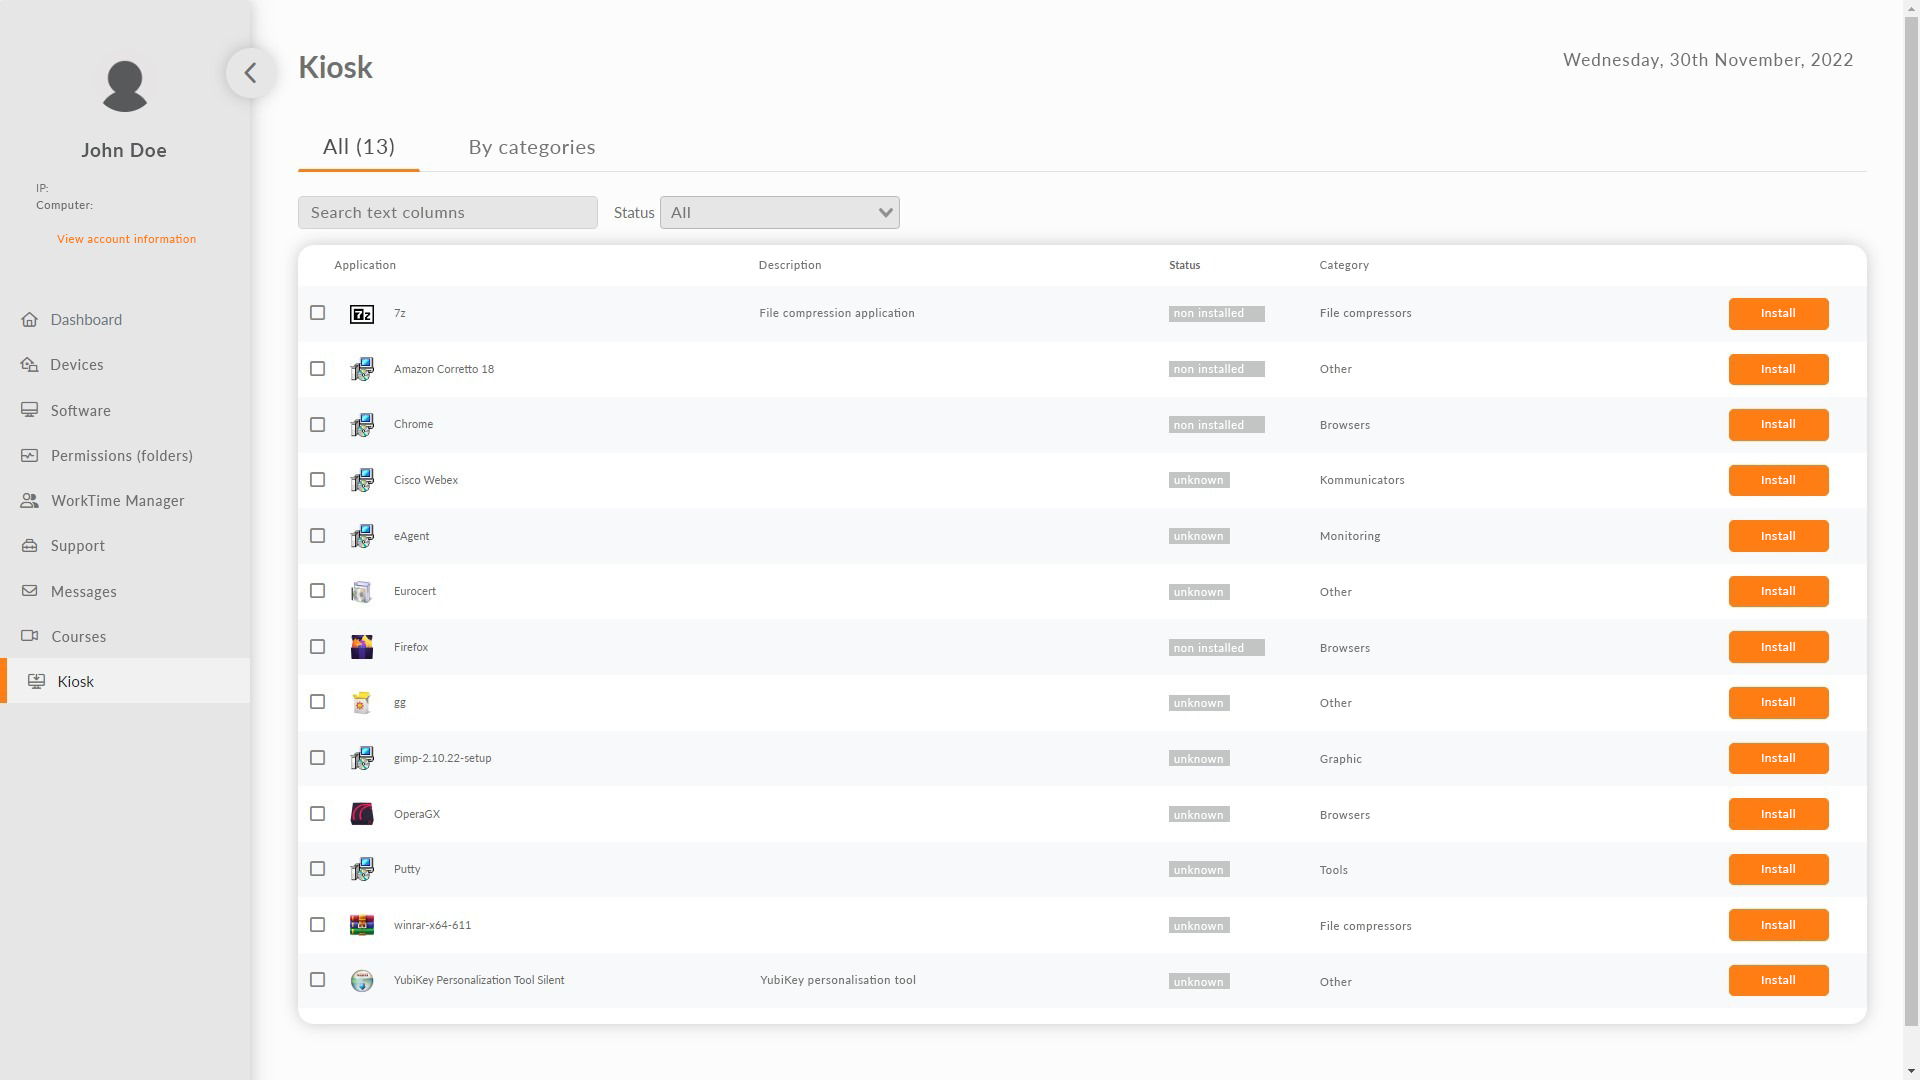Image resolution: width=1920 pixels, height=1080 pixels.
Task: Click the winrar-x64-611 icon
Action: pyautogui.click(x=362, y=925)
